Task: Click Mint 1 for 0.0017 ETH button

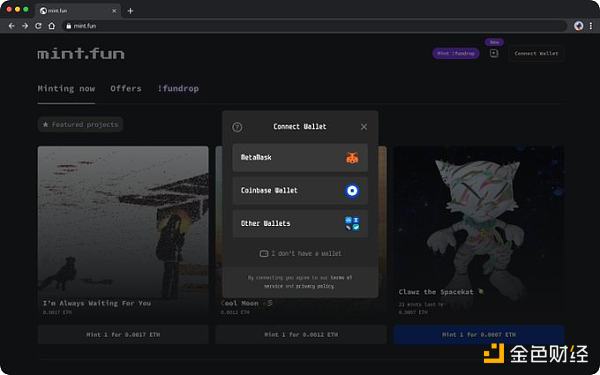Action: point(123,334)
